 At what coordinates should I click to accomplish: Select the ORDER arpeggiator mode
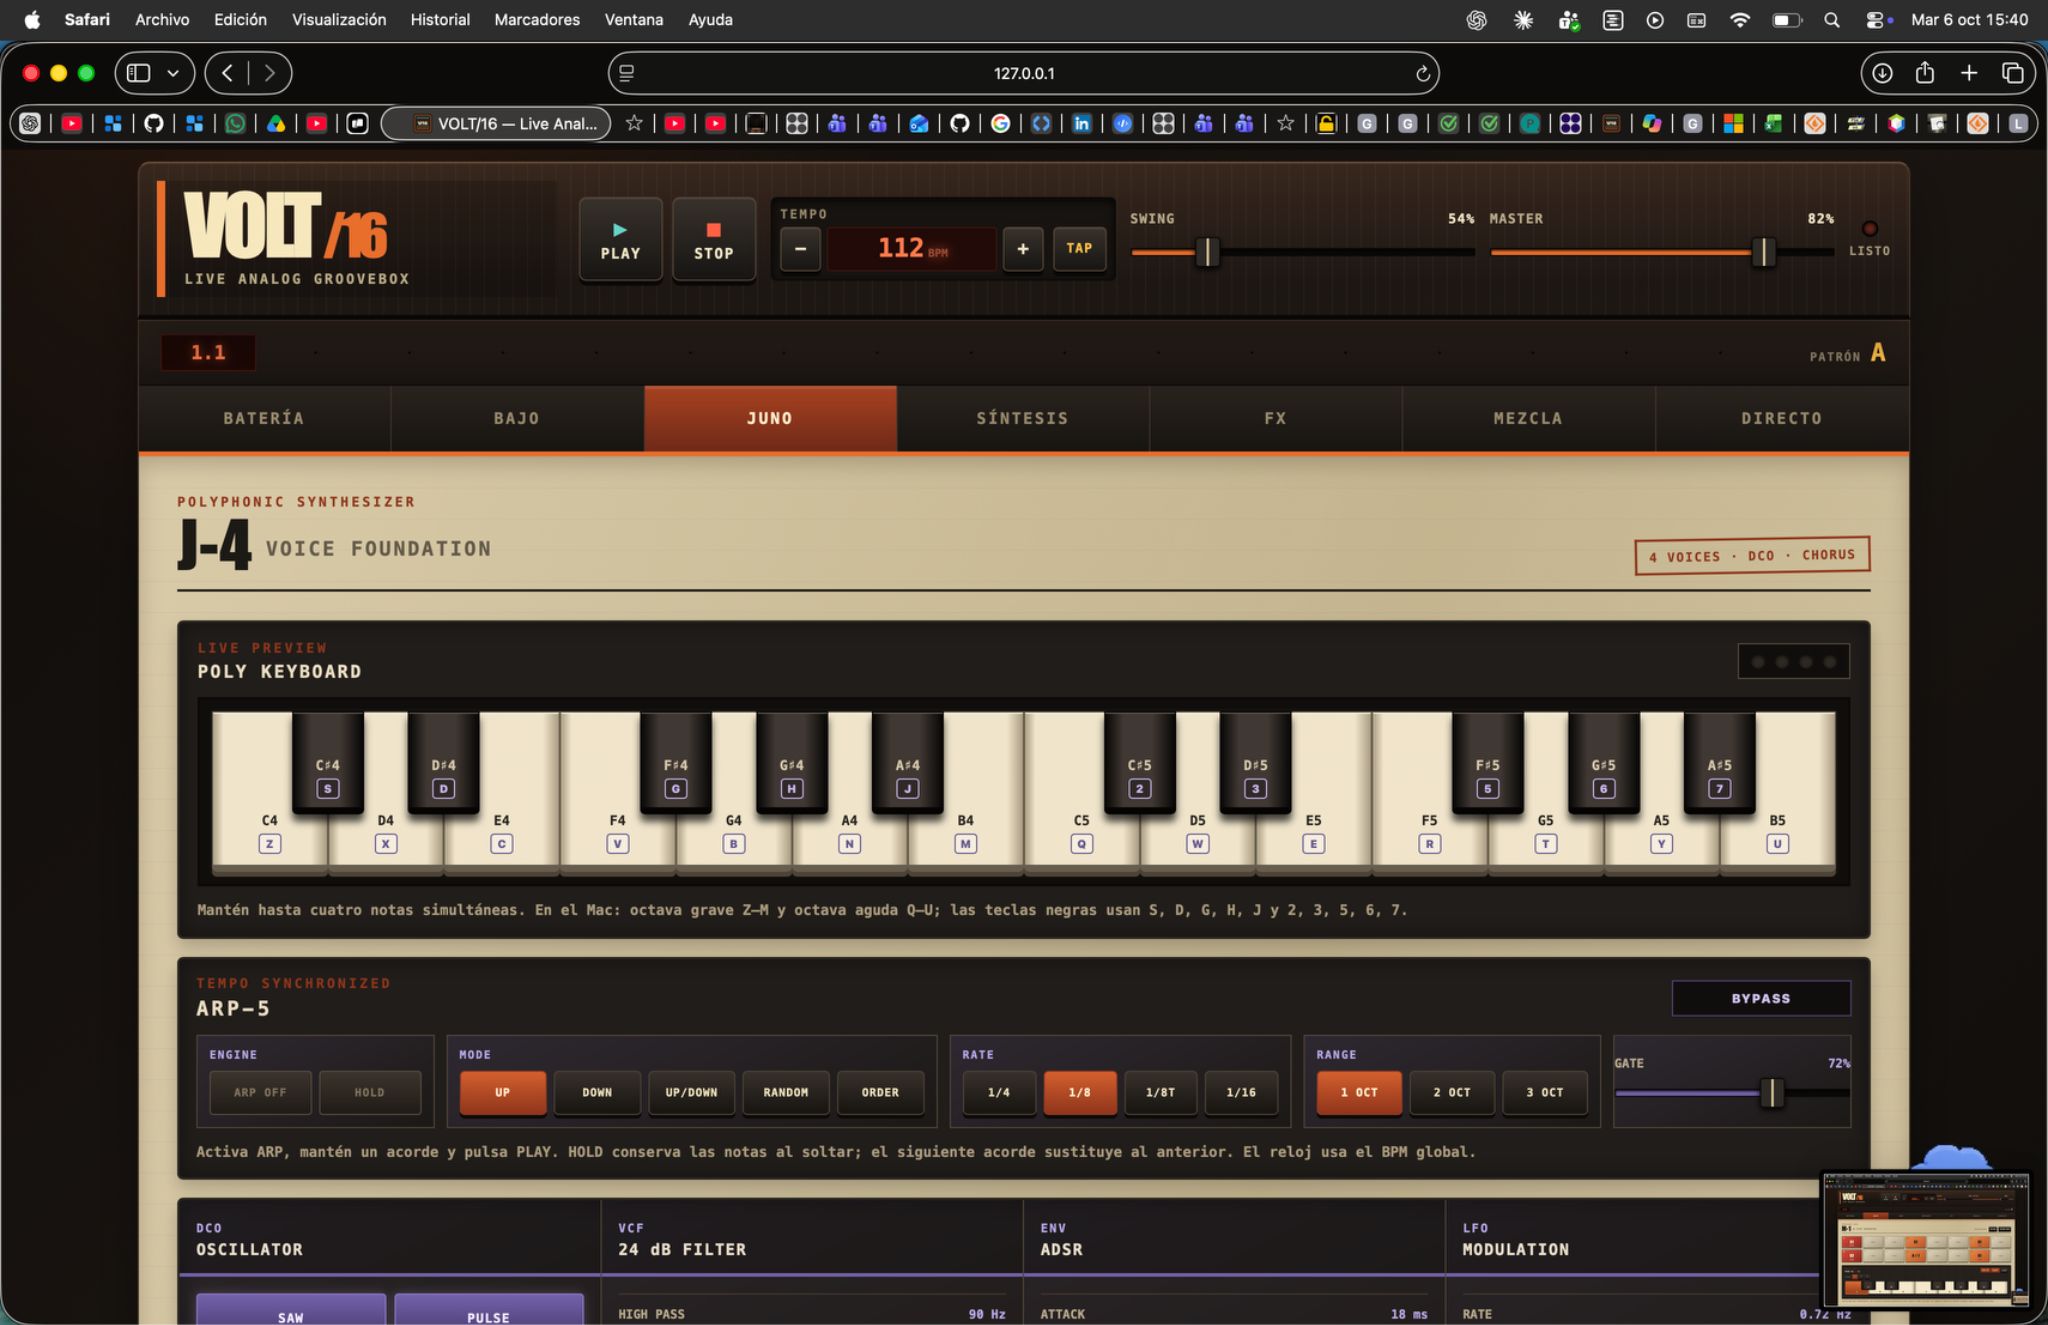pos(880,1092)
